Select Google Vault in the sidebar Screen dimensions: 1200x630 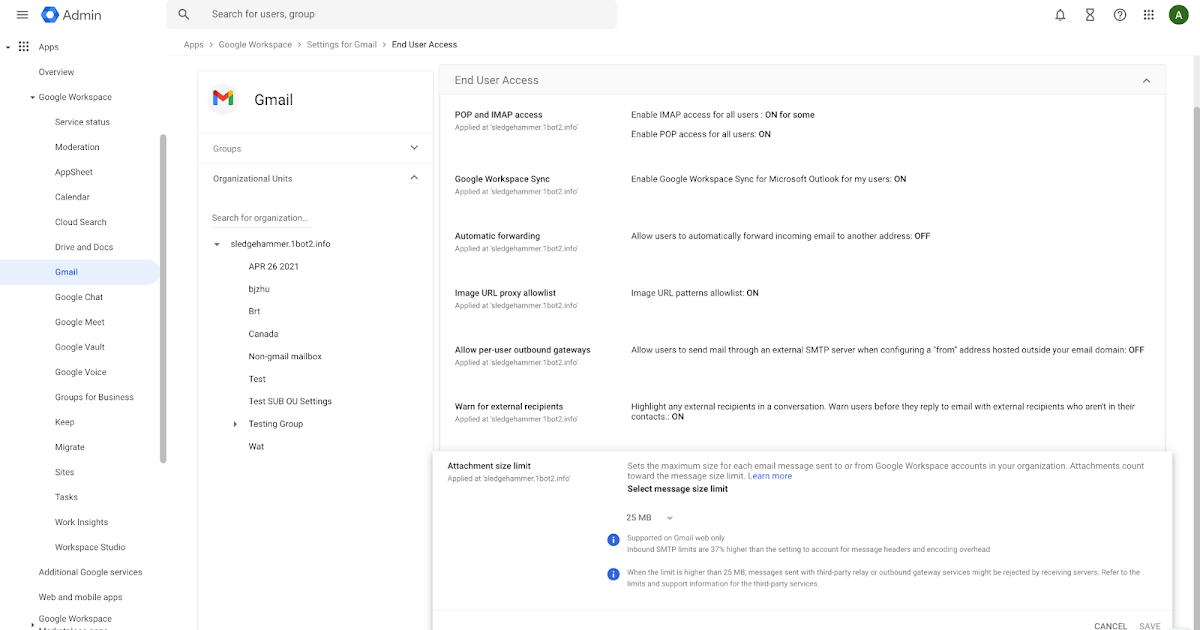click(x=78, y=346)
